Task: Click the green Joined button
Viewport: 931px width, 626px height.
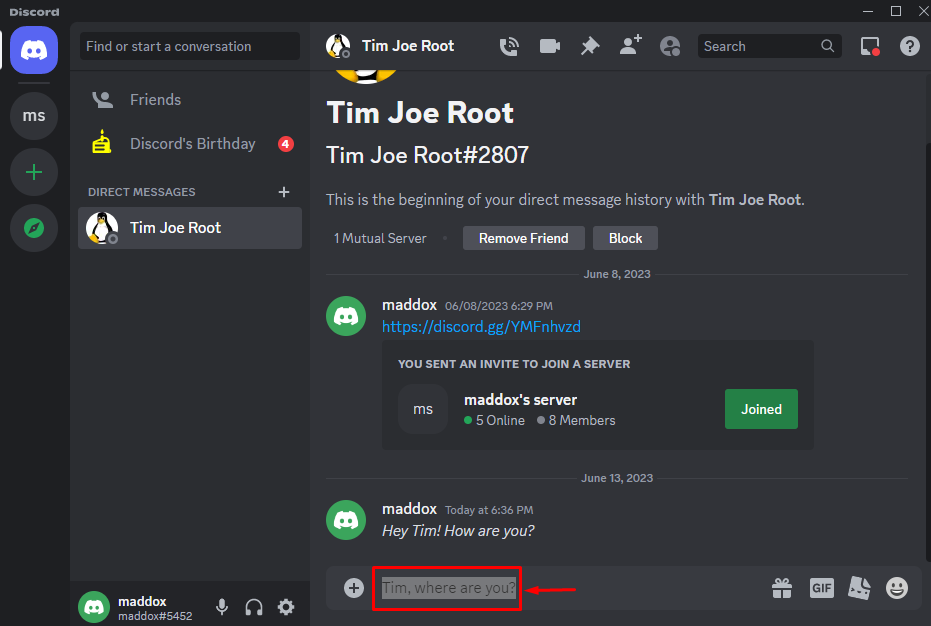Action: (761, 409)
